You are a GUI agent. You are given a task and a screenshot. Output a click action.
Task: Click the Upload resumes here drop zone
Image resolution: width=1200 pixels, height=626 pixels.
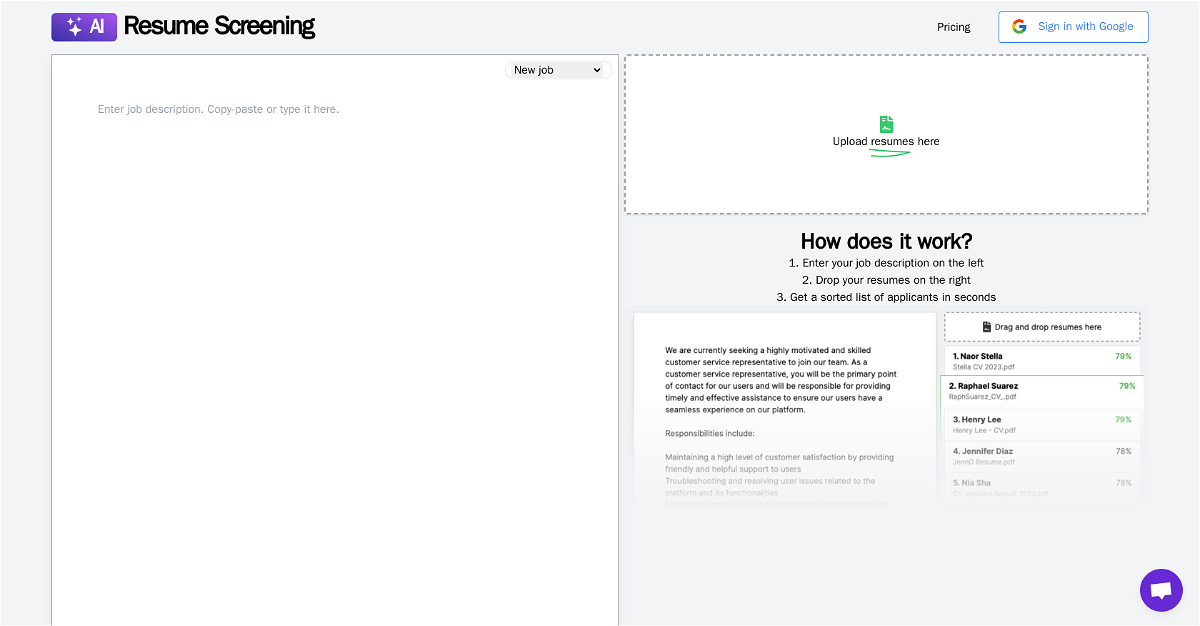(886, 134)
